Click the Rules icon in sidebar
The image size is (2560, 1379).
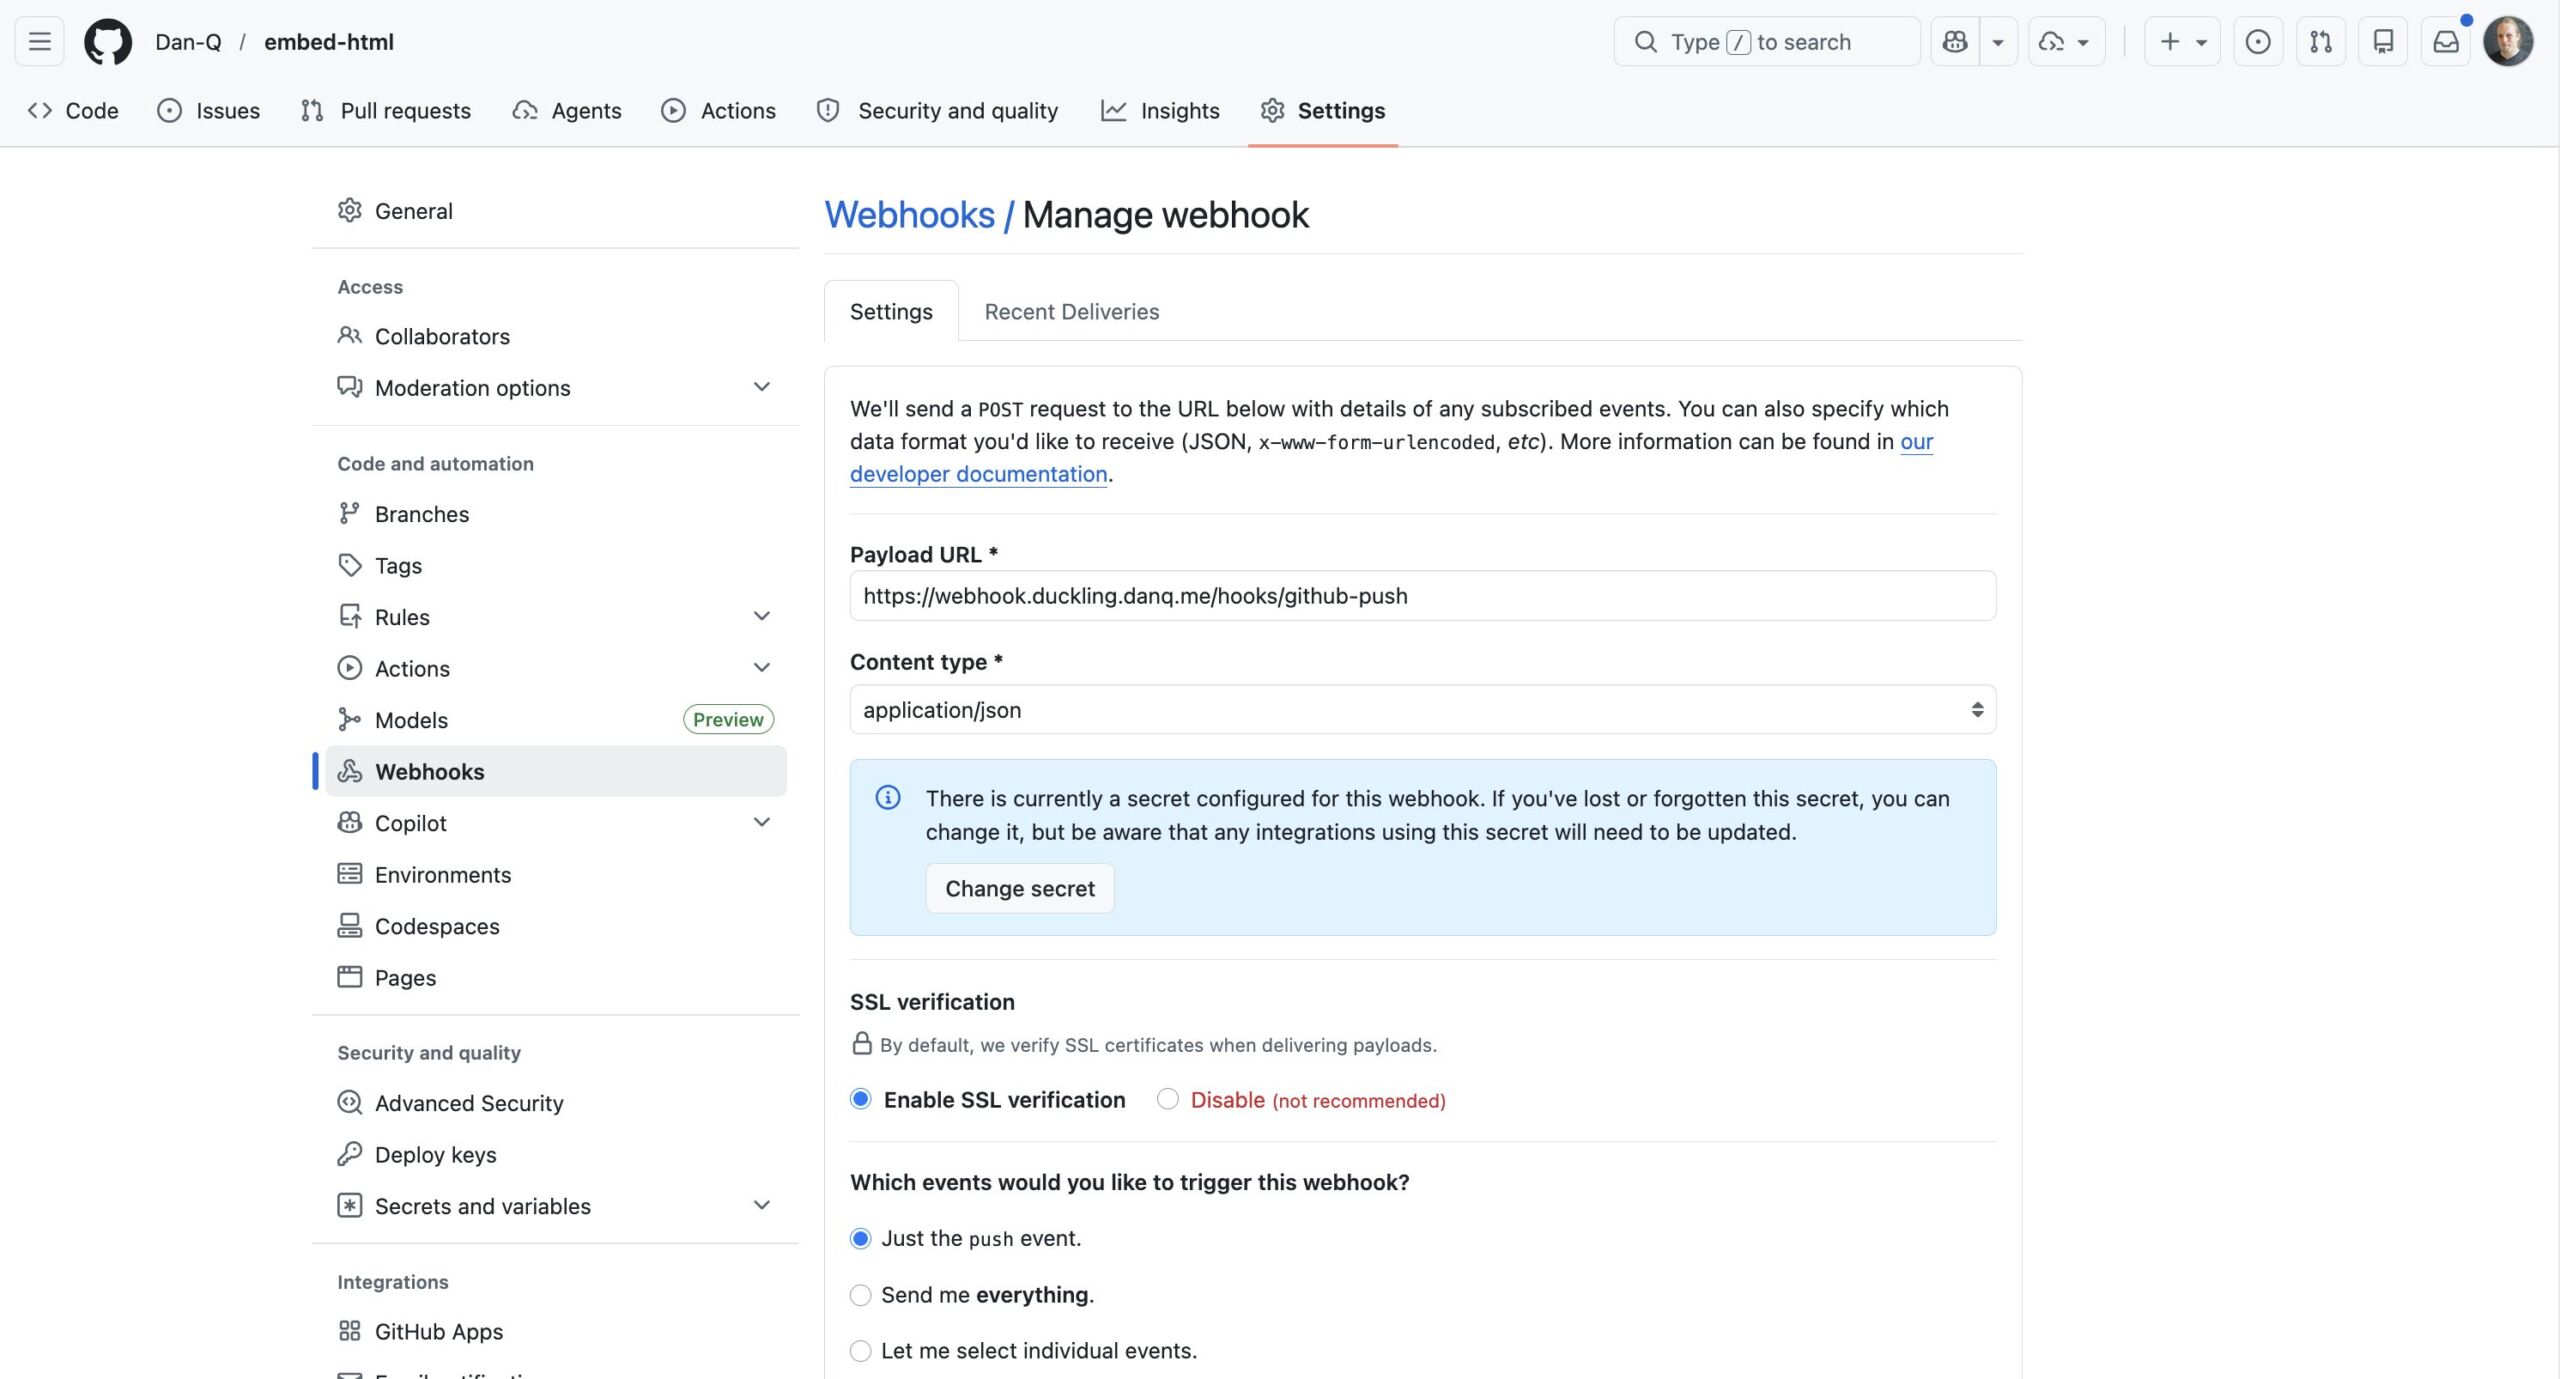(x=349, y=616)
